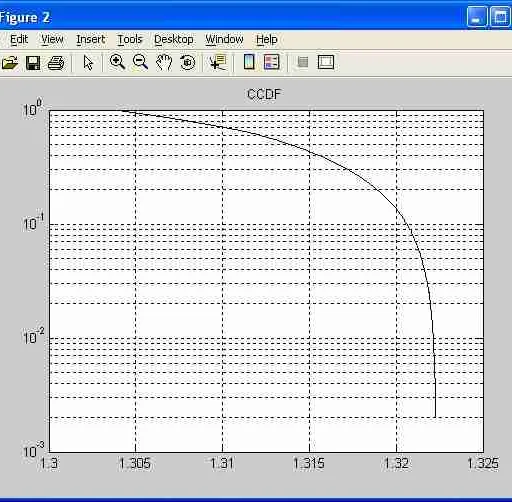Screen dimensions: 512x502
Task: Turn on the Data Cursor tool
Action: pos(218,62)
